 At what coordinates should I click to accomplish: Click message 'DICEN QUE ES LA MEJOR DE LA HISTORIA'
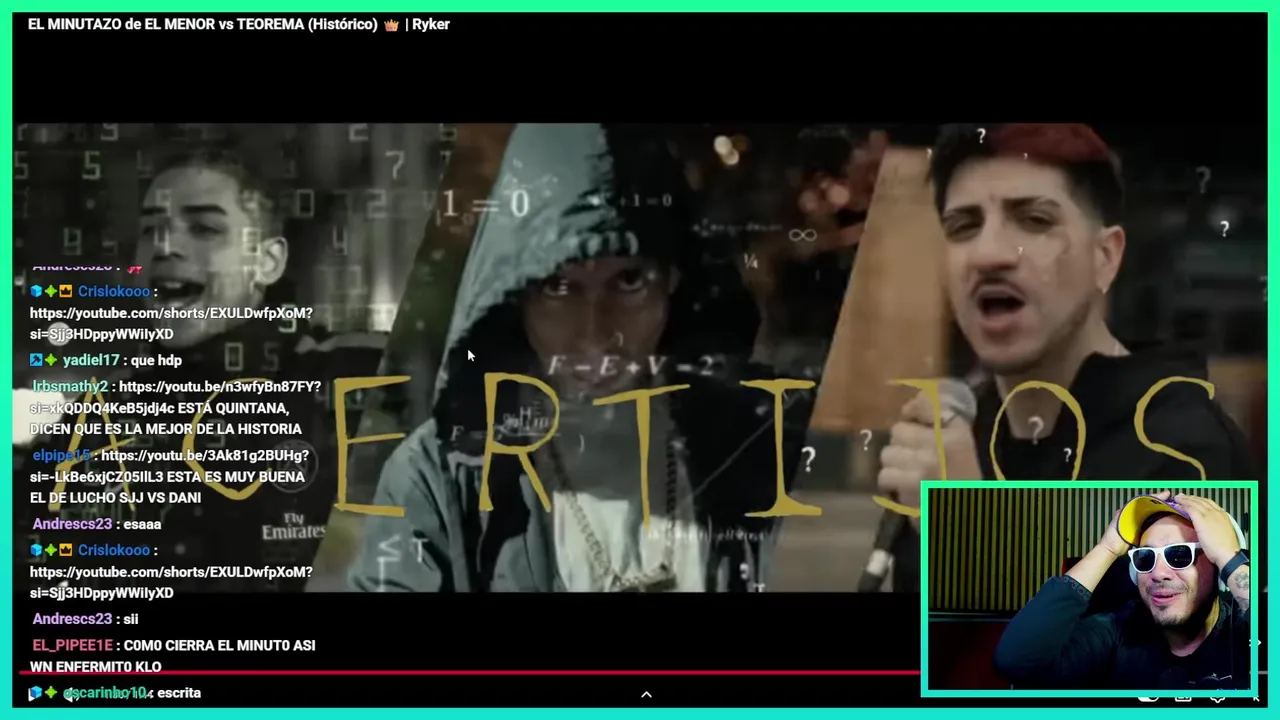click(166, 429)
